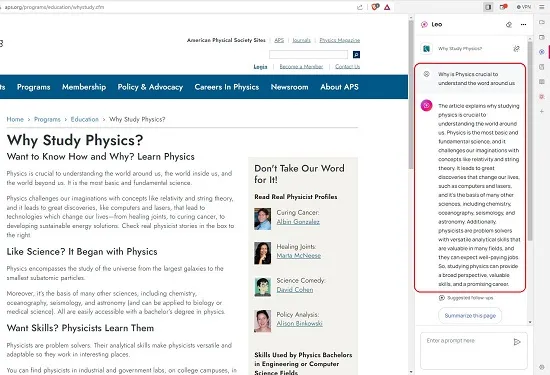
Task: Toggle the sidebar panel button in toolbar
Action: [x=488, y=7]
